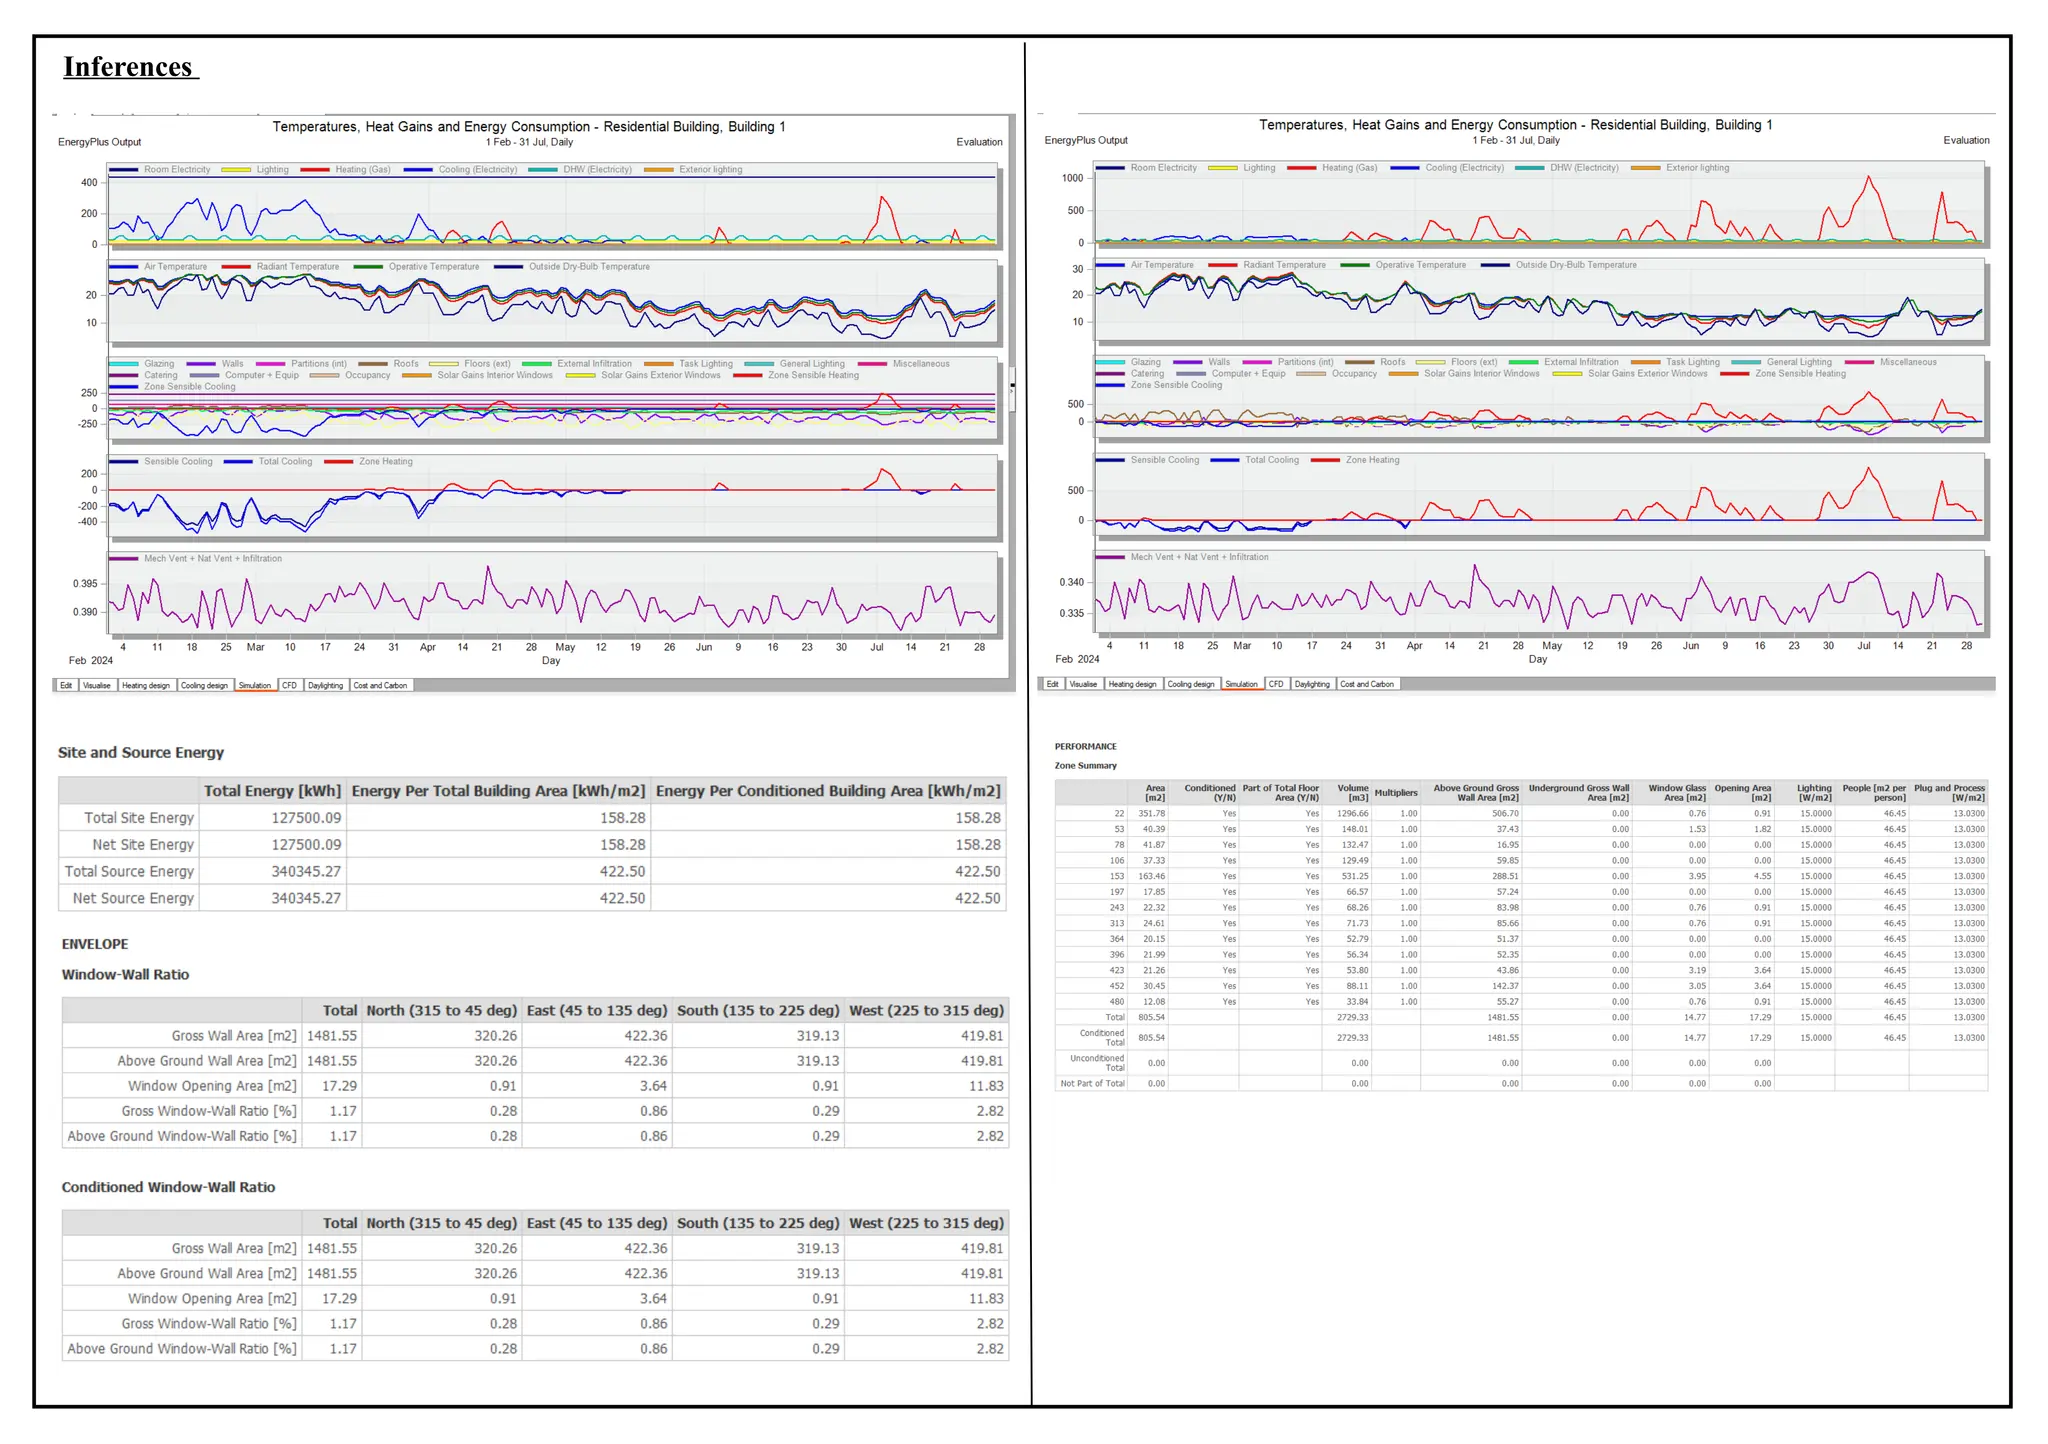This screenshot has width=2048, height=1444.
Task: Click Zone Heating legend entry in left chart
Action: click(x=385, y=462)
